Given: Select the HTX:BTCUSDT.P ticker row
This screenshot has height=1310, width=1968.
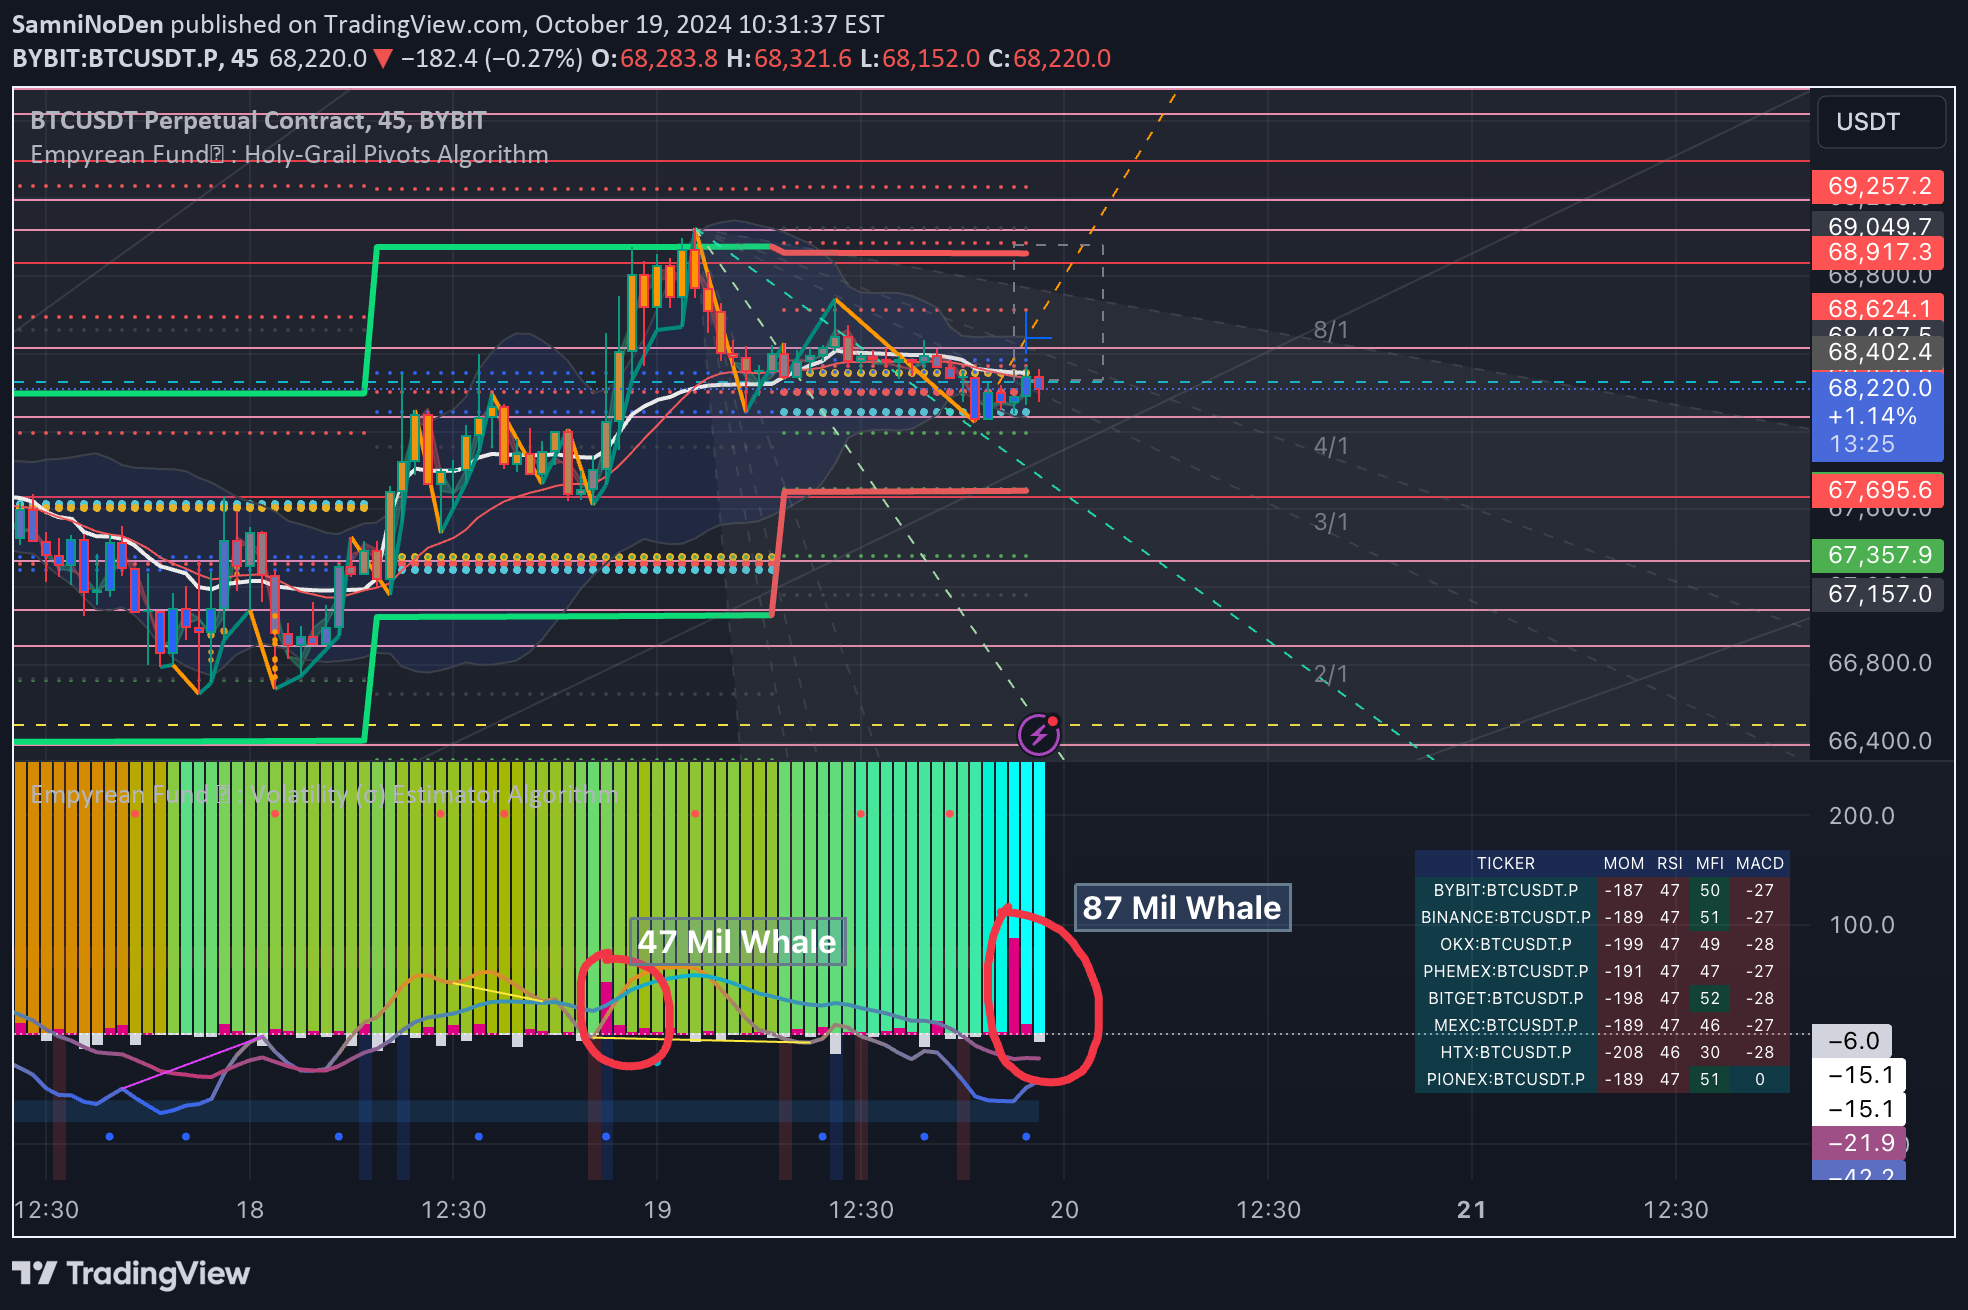Looking at the screenshot, I should [x=1505, y=1052].
